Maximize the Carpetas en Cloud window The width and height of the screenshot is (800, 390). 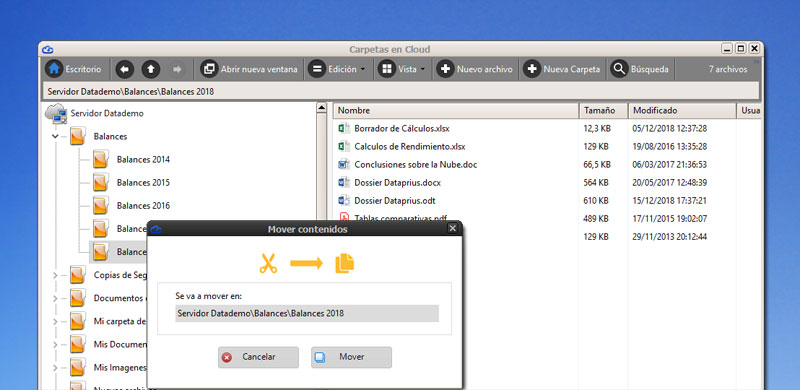tap(740, 49)
